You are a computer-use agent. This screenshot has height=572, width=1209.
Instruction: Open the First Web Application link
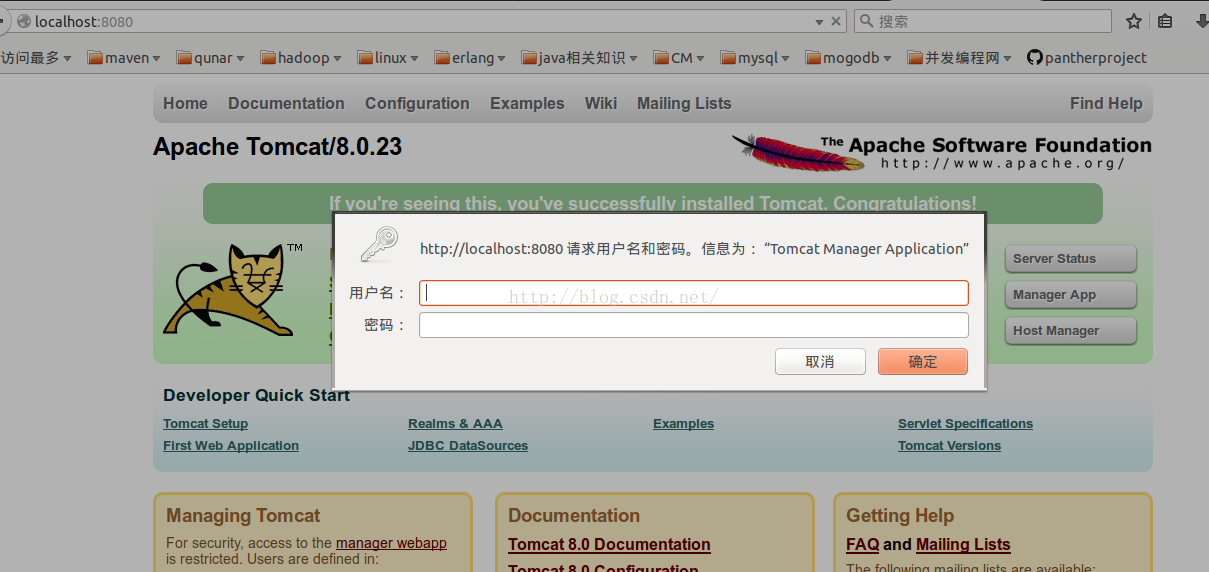point(231,446)
